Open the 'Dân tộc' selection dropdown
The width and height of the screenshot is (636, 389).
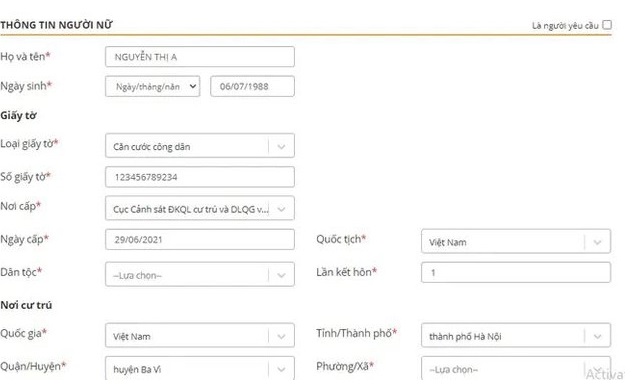(x=200, y=275)
